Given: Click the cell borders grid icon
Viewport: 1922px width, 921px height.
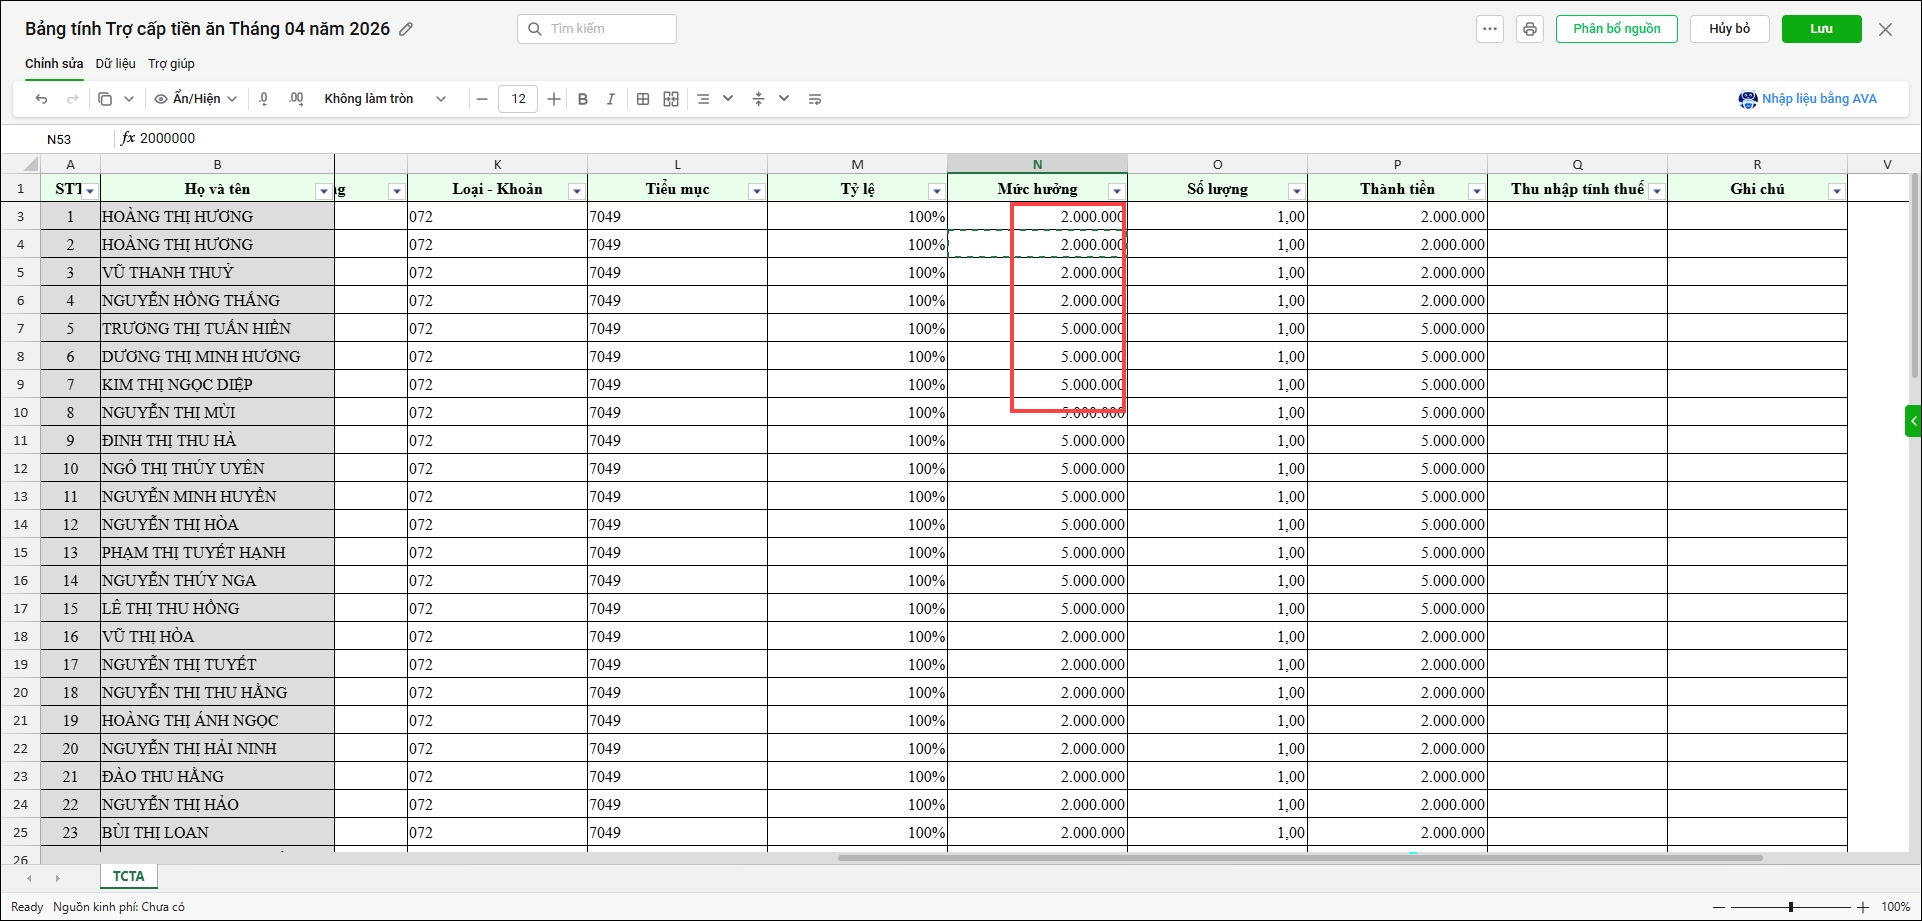Looking at the screenshot, I should [643, 99].
